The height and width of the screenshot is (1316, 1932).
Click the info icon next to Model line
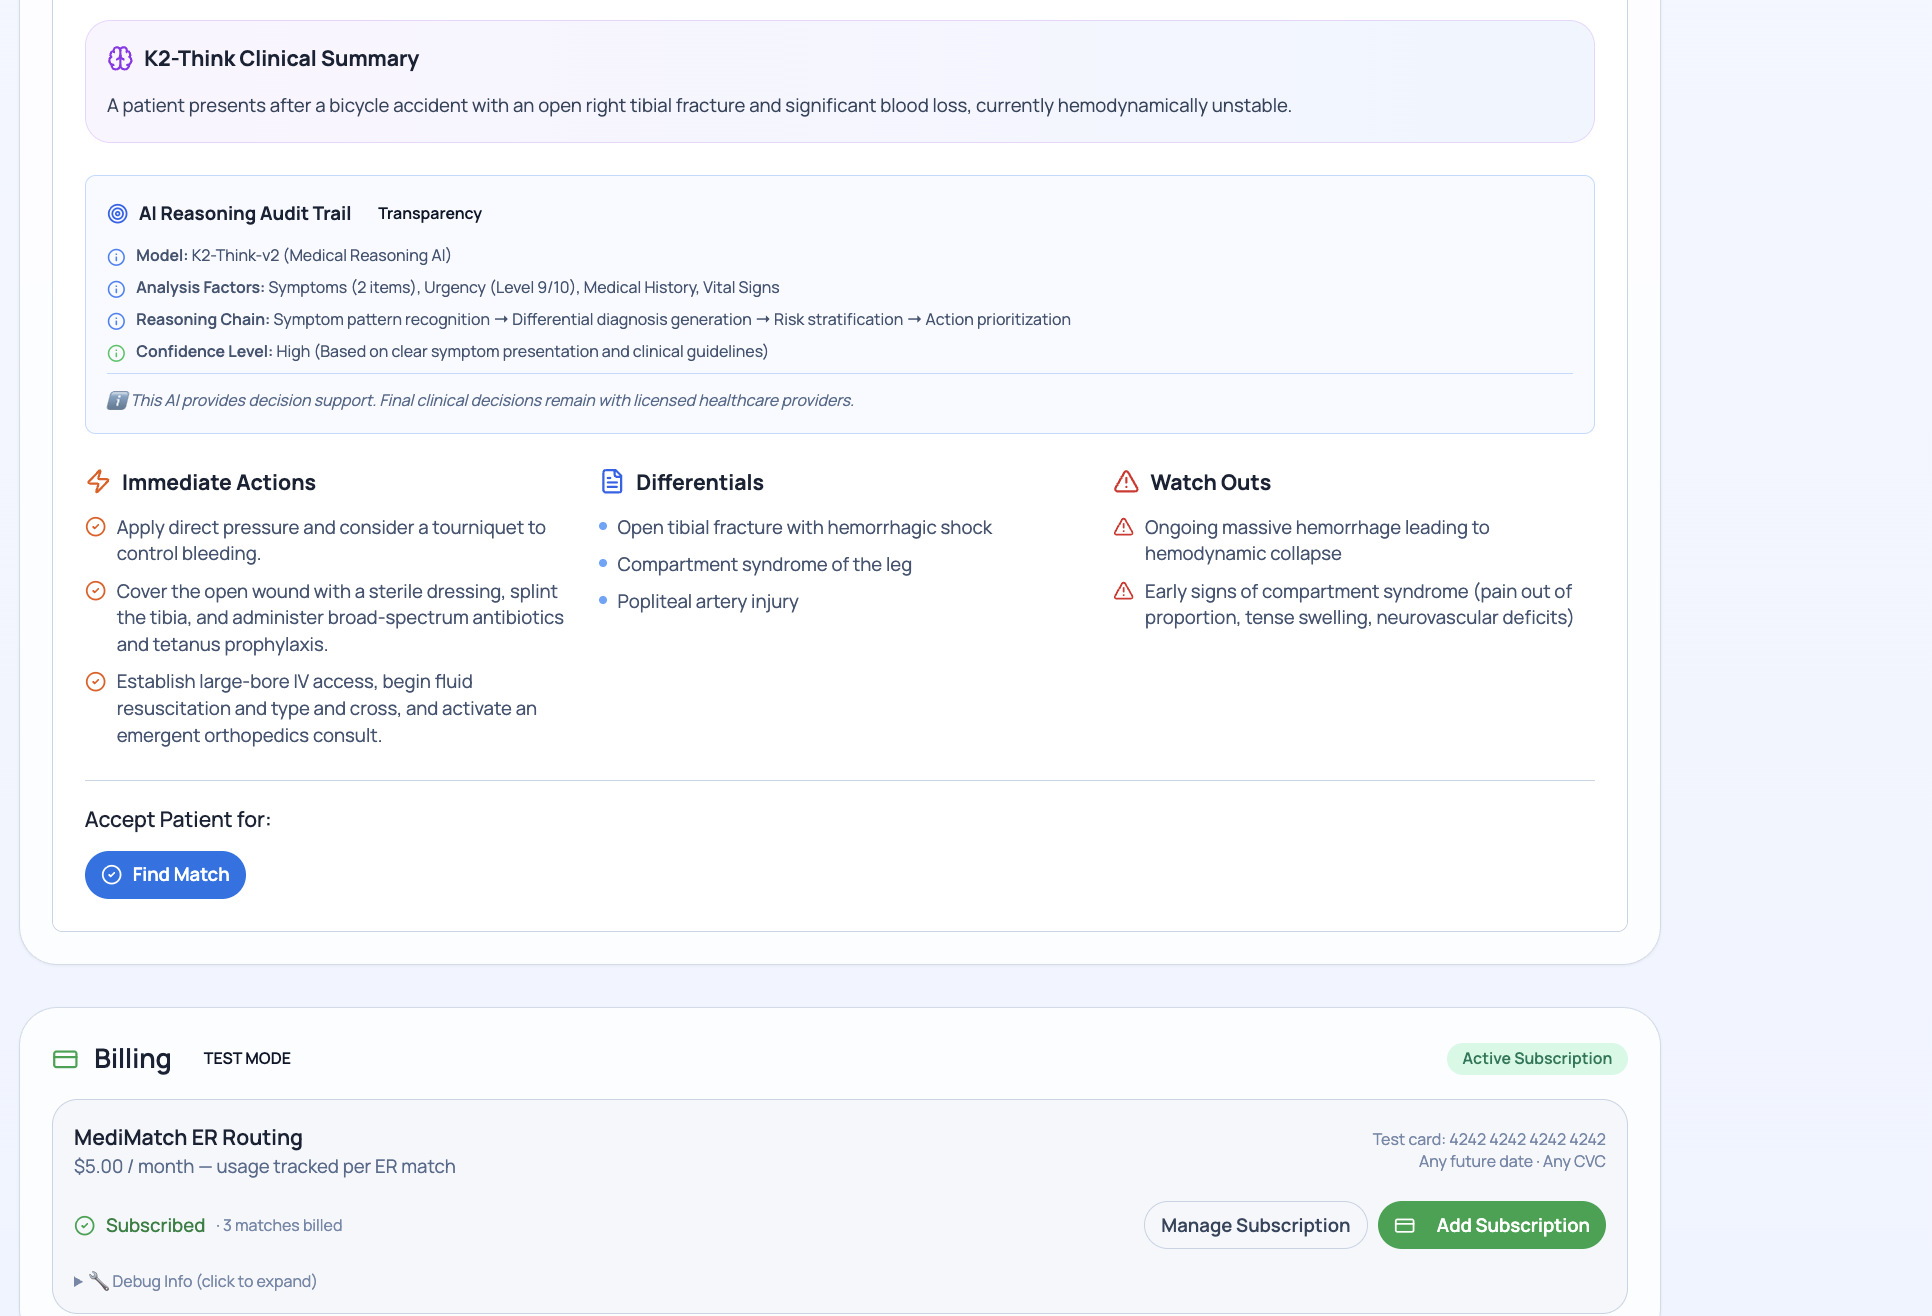116,257
